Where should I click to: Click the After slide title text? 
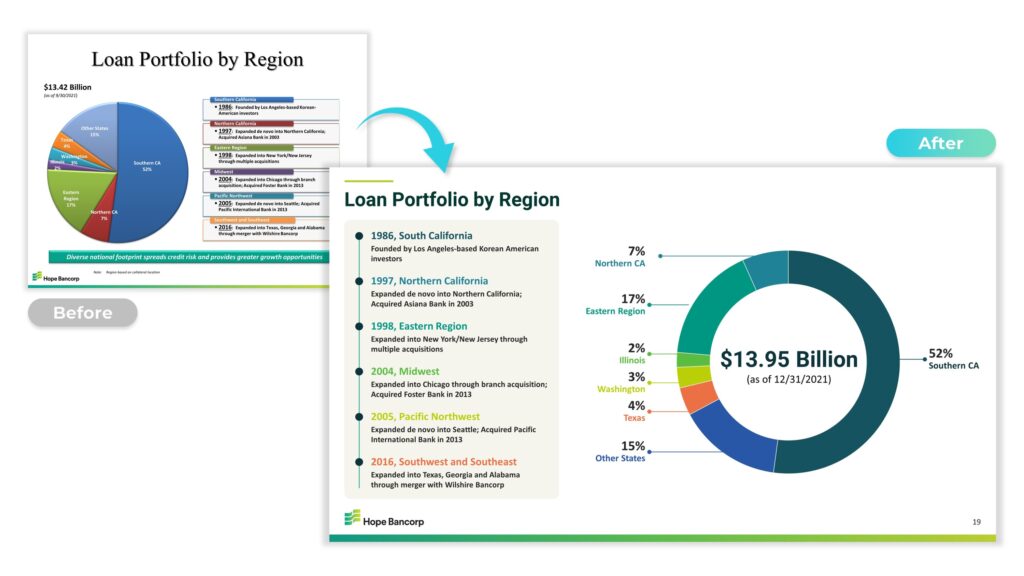(x=451, y=199)
